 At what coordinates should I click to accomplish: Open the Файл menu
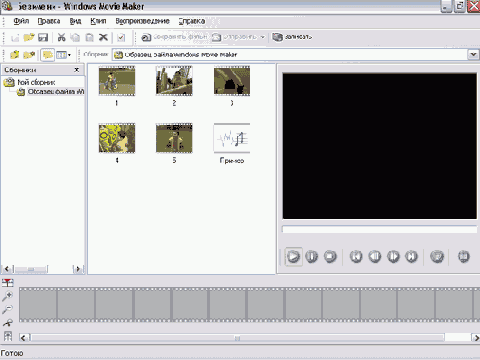pyautogui.click(x=21, y=21)
